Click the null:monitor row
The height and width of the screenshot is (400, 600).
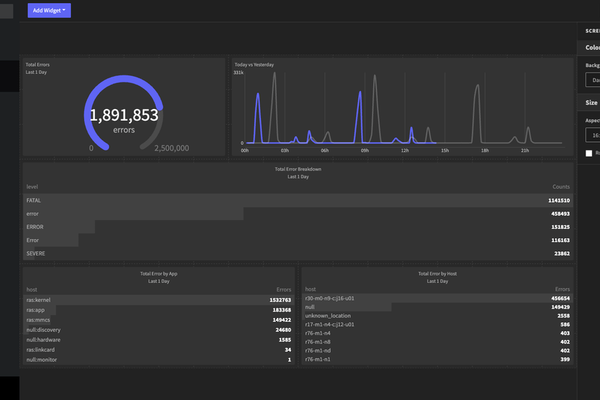pyautogui.click(x=159, y=359)
